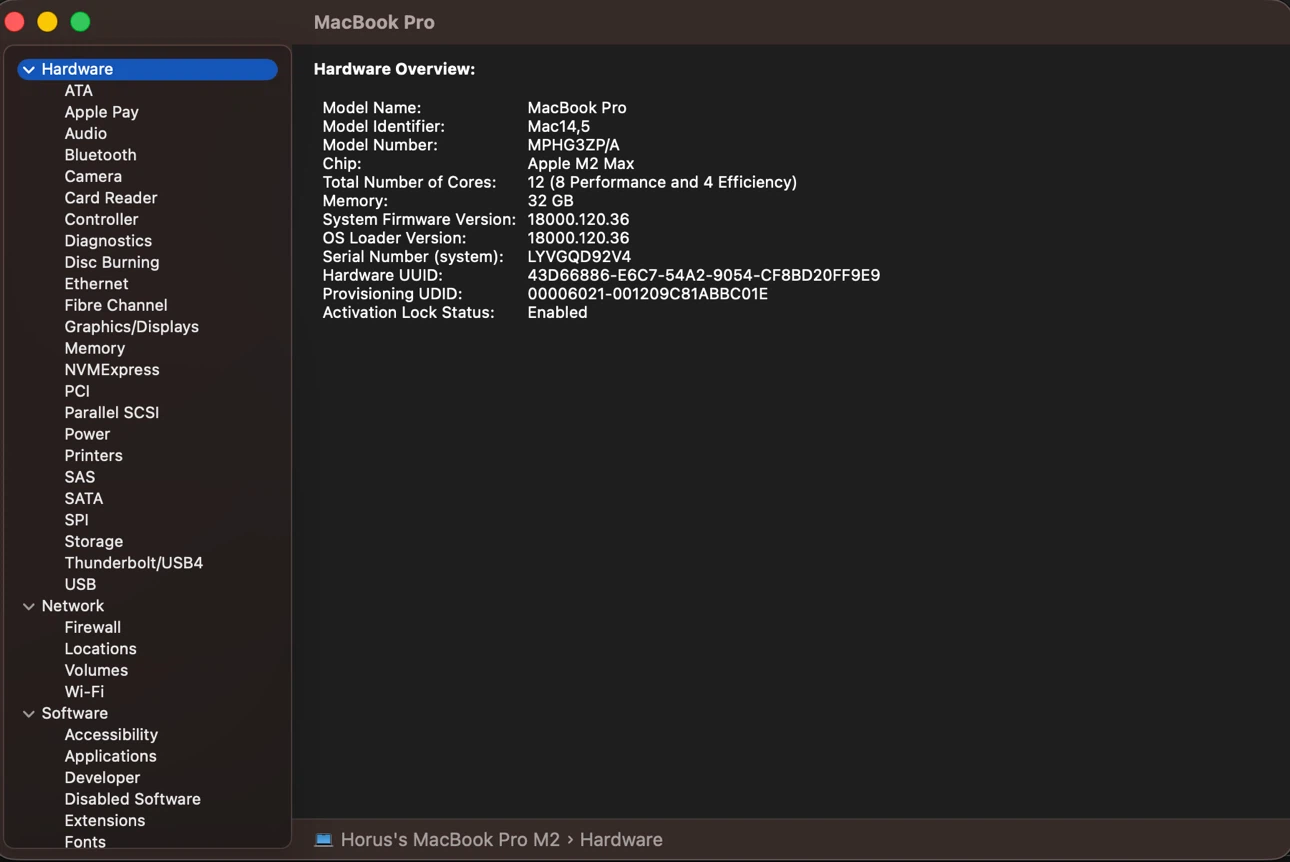Select PCI in the sidebar

click(77, 392)
